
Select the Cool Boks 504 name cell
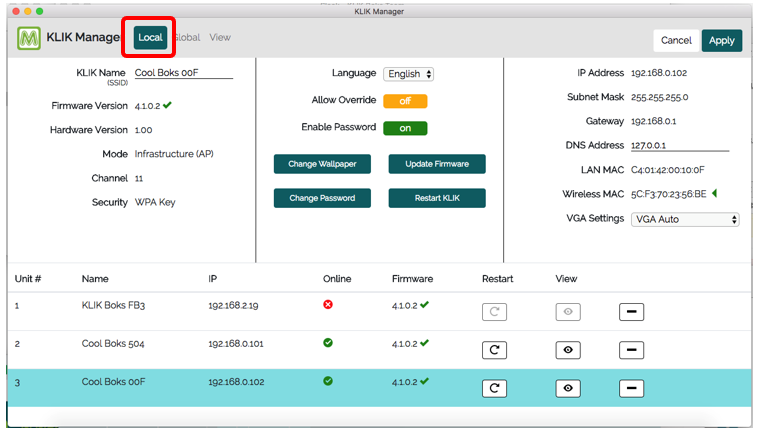click(113, 344)
